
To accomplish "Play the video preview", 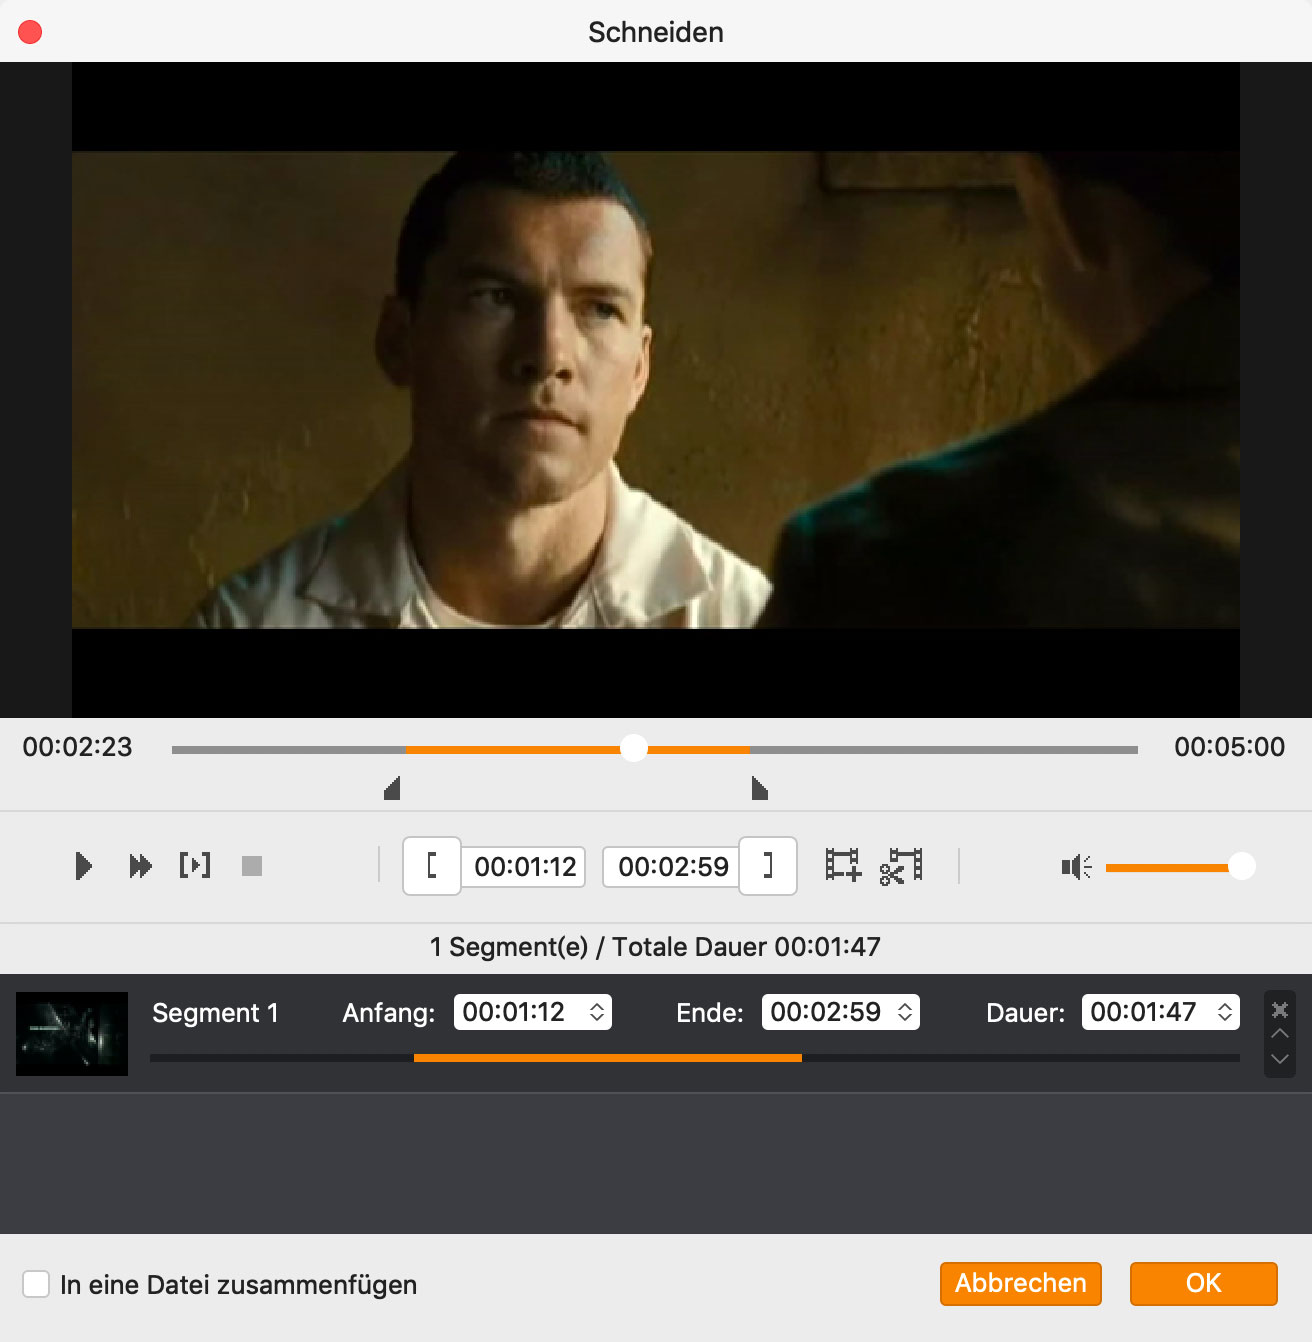I will click(84, 866).
